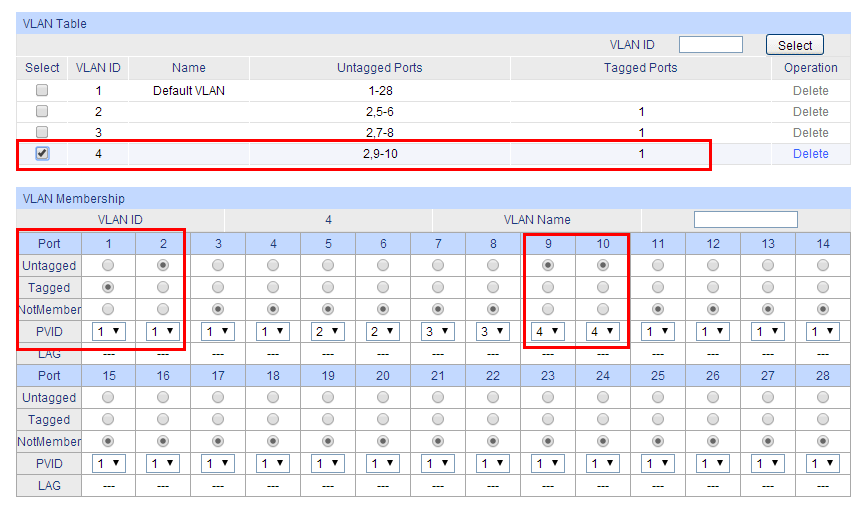Set port 3 to Untagged
This screenshot has width=863, height=511.
(x=218, y=265)
